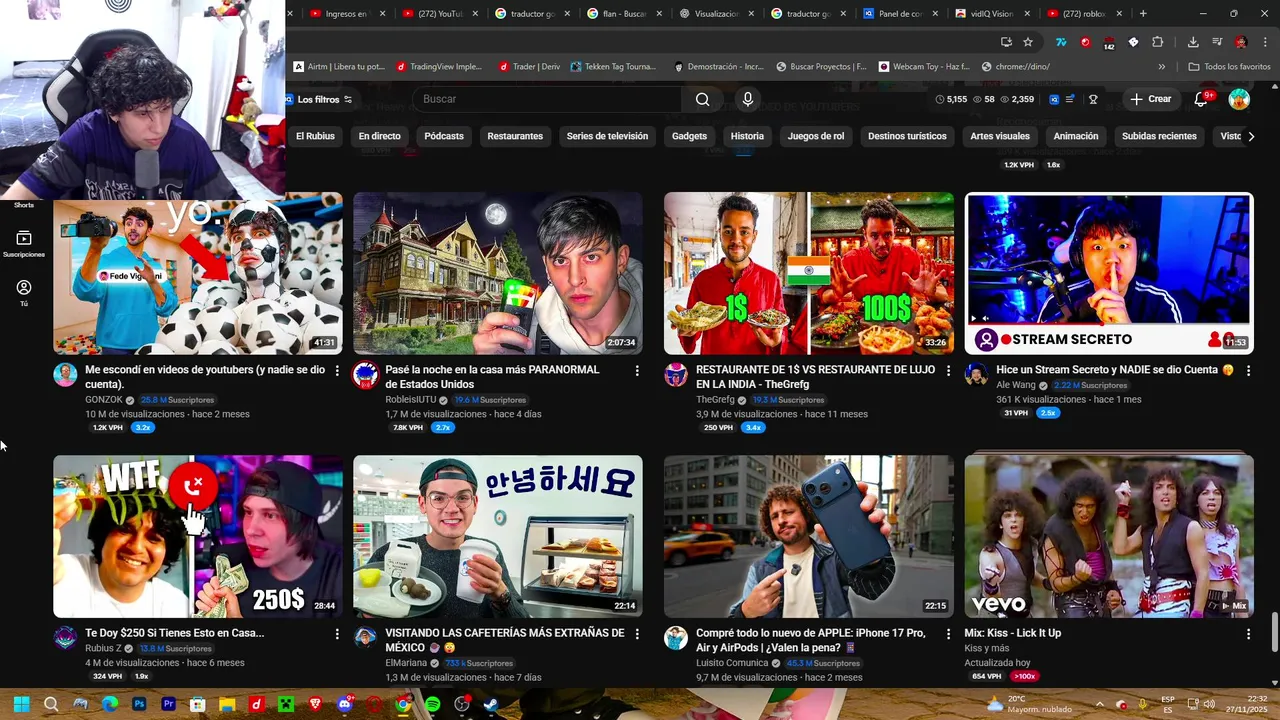This screenshot has height=720, width=1280.
Task: Click TheGrefg channel avatar
Action: coord(676,375)
